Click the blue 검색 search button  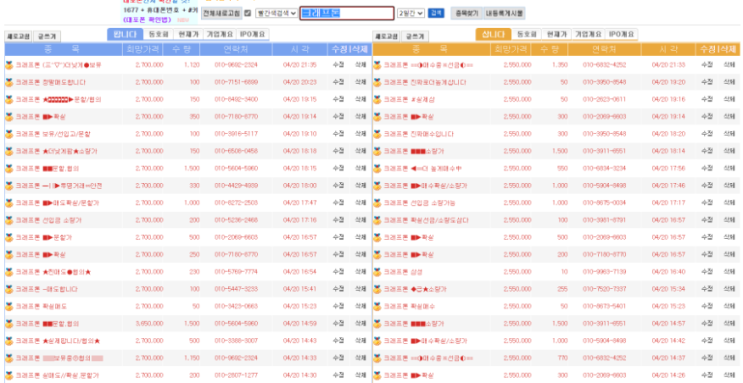[x=436, y=13]
